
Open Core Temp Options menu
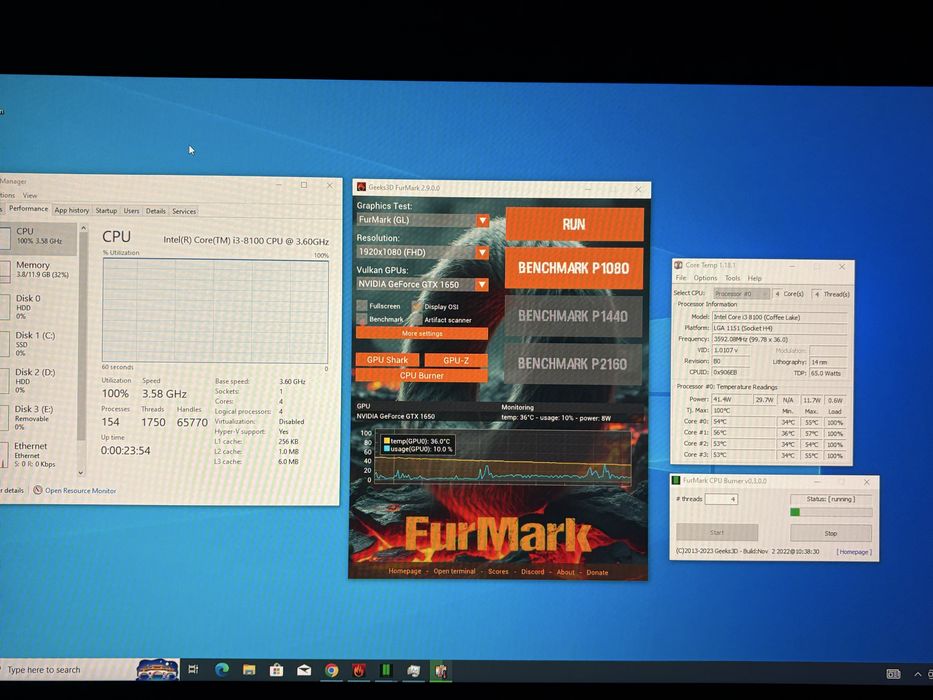point(705,278)
